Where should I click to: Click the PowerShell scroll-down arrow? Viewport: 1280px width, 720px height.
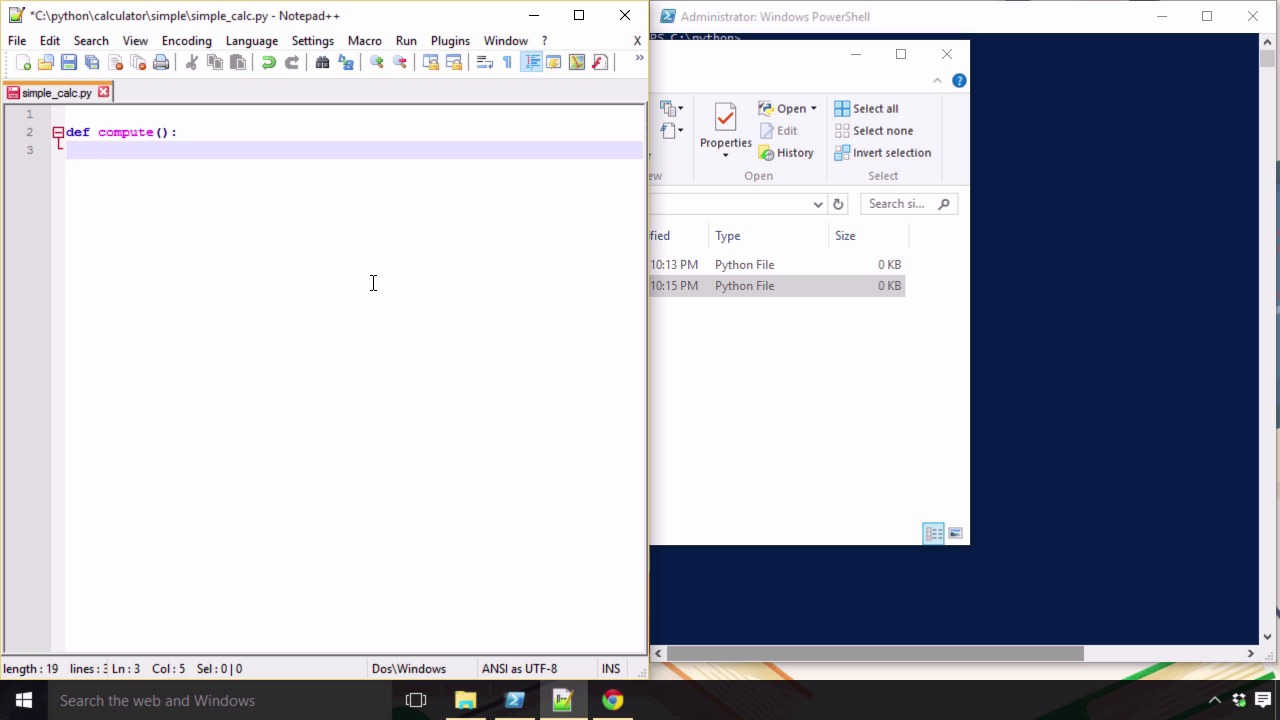[1268, 636]
